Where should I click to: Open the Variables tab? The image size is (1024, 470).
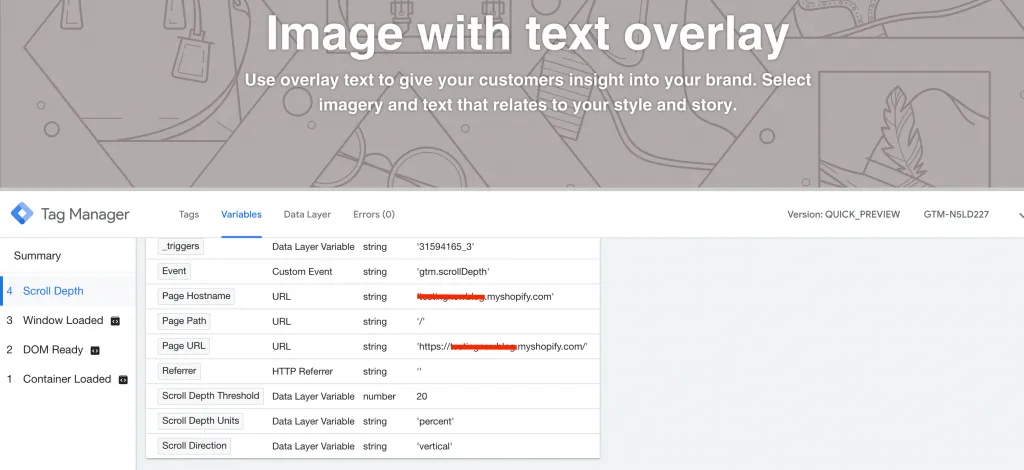point(242,214)
